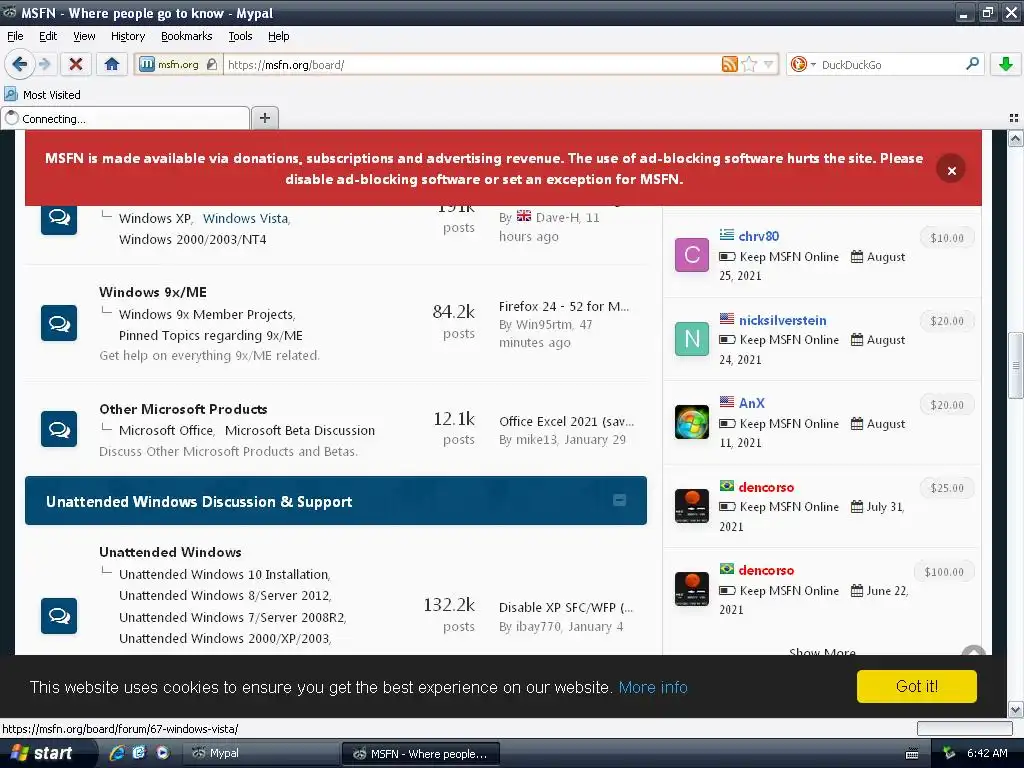Dismiss the ad-blocking warning banner
Viewport: 1024px width, 768px height.
point(951,170)
